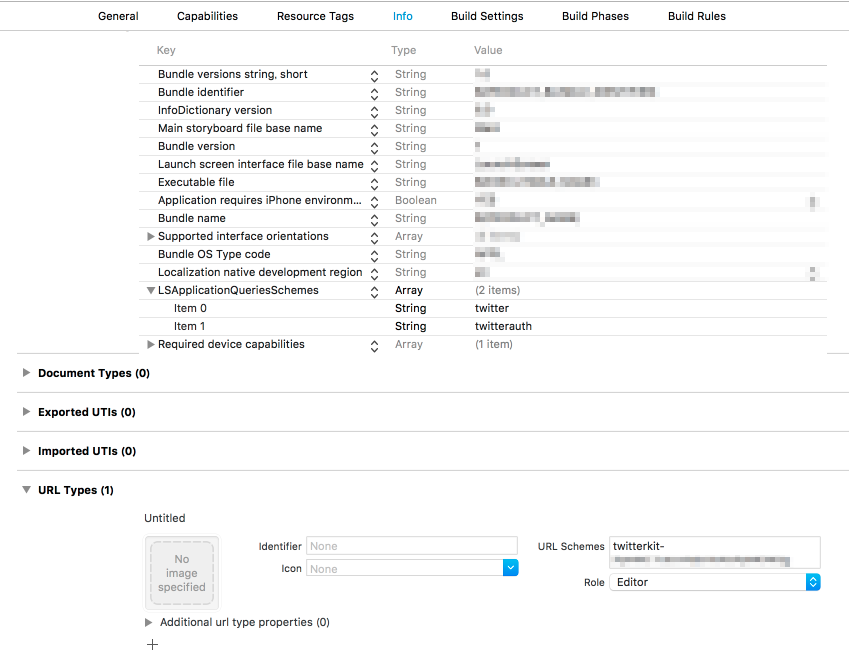Image resolution: width=849 pixels, height=662 pixels.
Task: Expand the Exported UTIs section
Action: (25, 412)
